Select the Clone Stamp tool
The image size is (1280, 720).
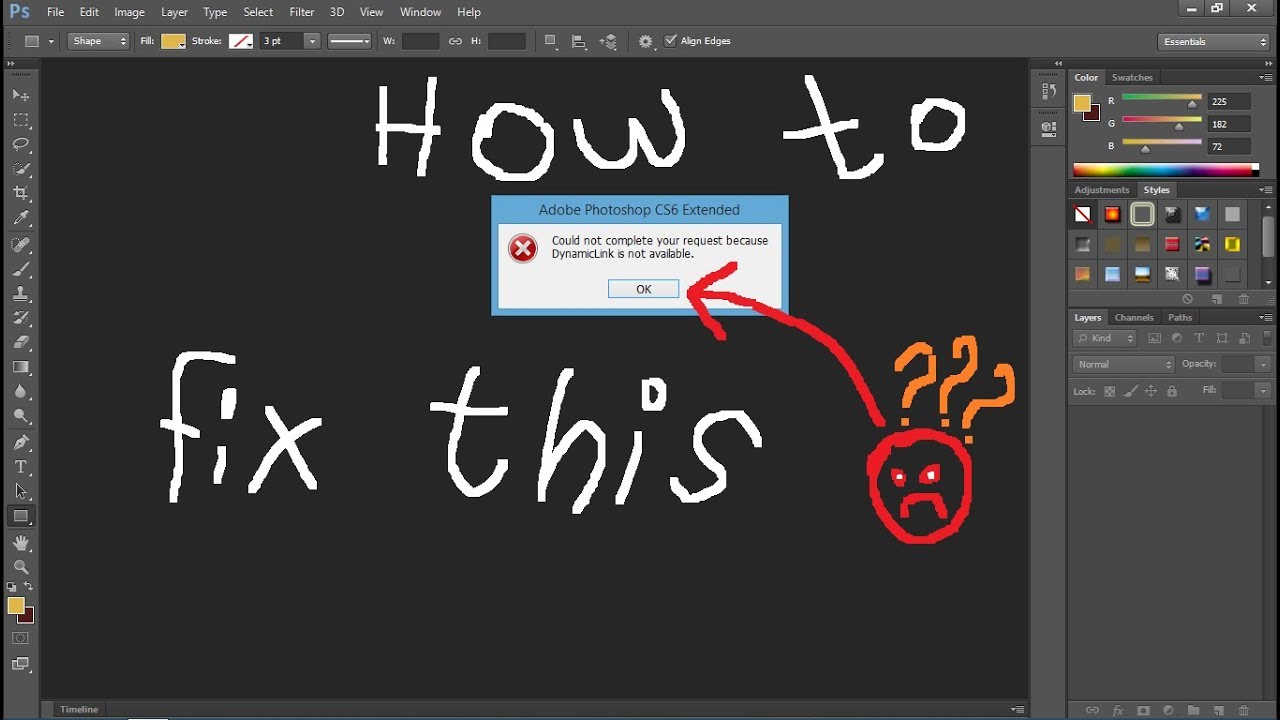20,294
